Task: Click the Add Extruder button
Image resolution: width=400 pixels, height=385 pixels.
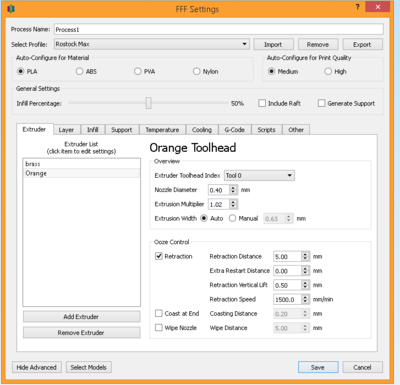Action: coord(81,317)
